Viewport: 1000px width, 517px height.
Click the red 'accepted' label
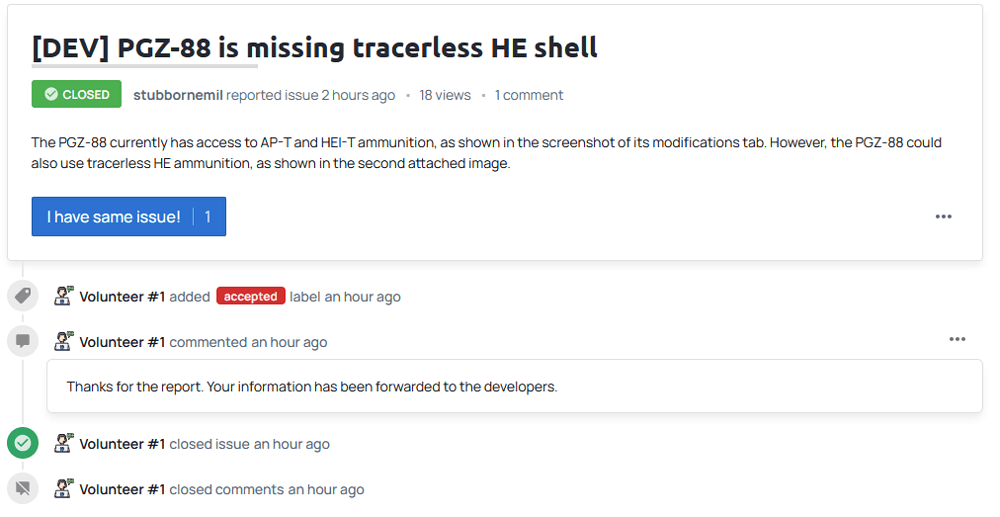[251, 296]
